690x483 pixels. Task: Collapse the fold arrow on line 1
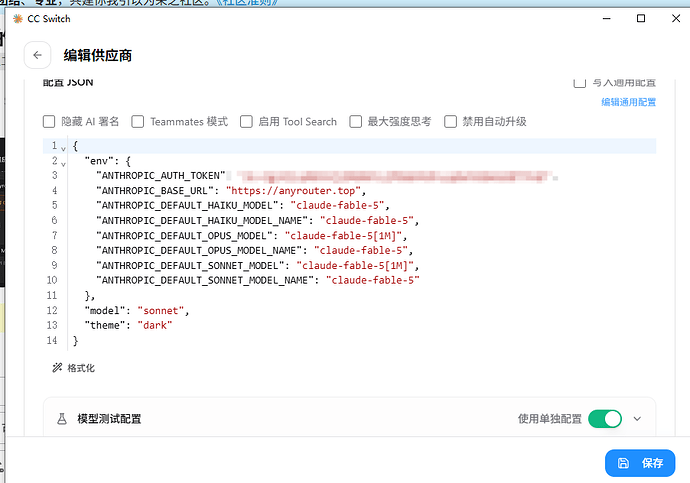pos(63,149)
